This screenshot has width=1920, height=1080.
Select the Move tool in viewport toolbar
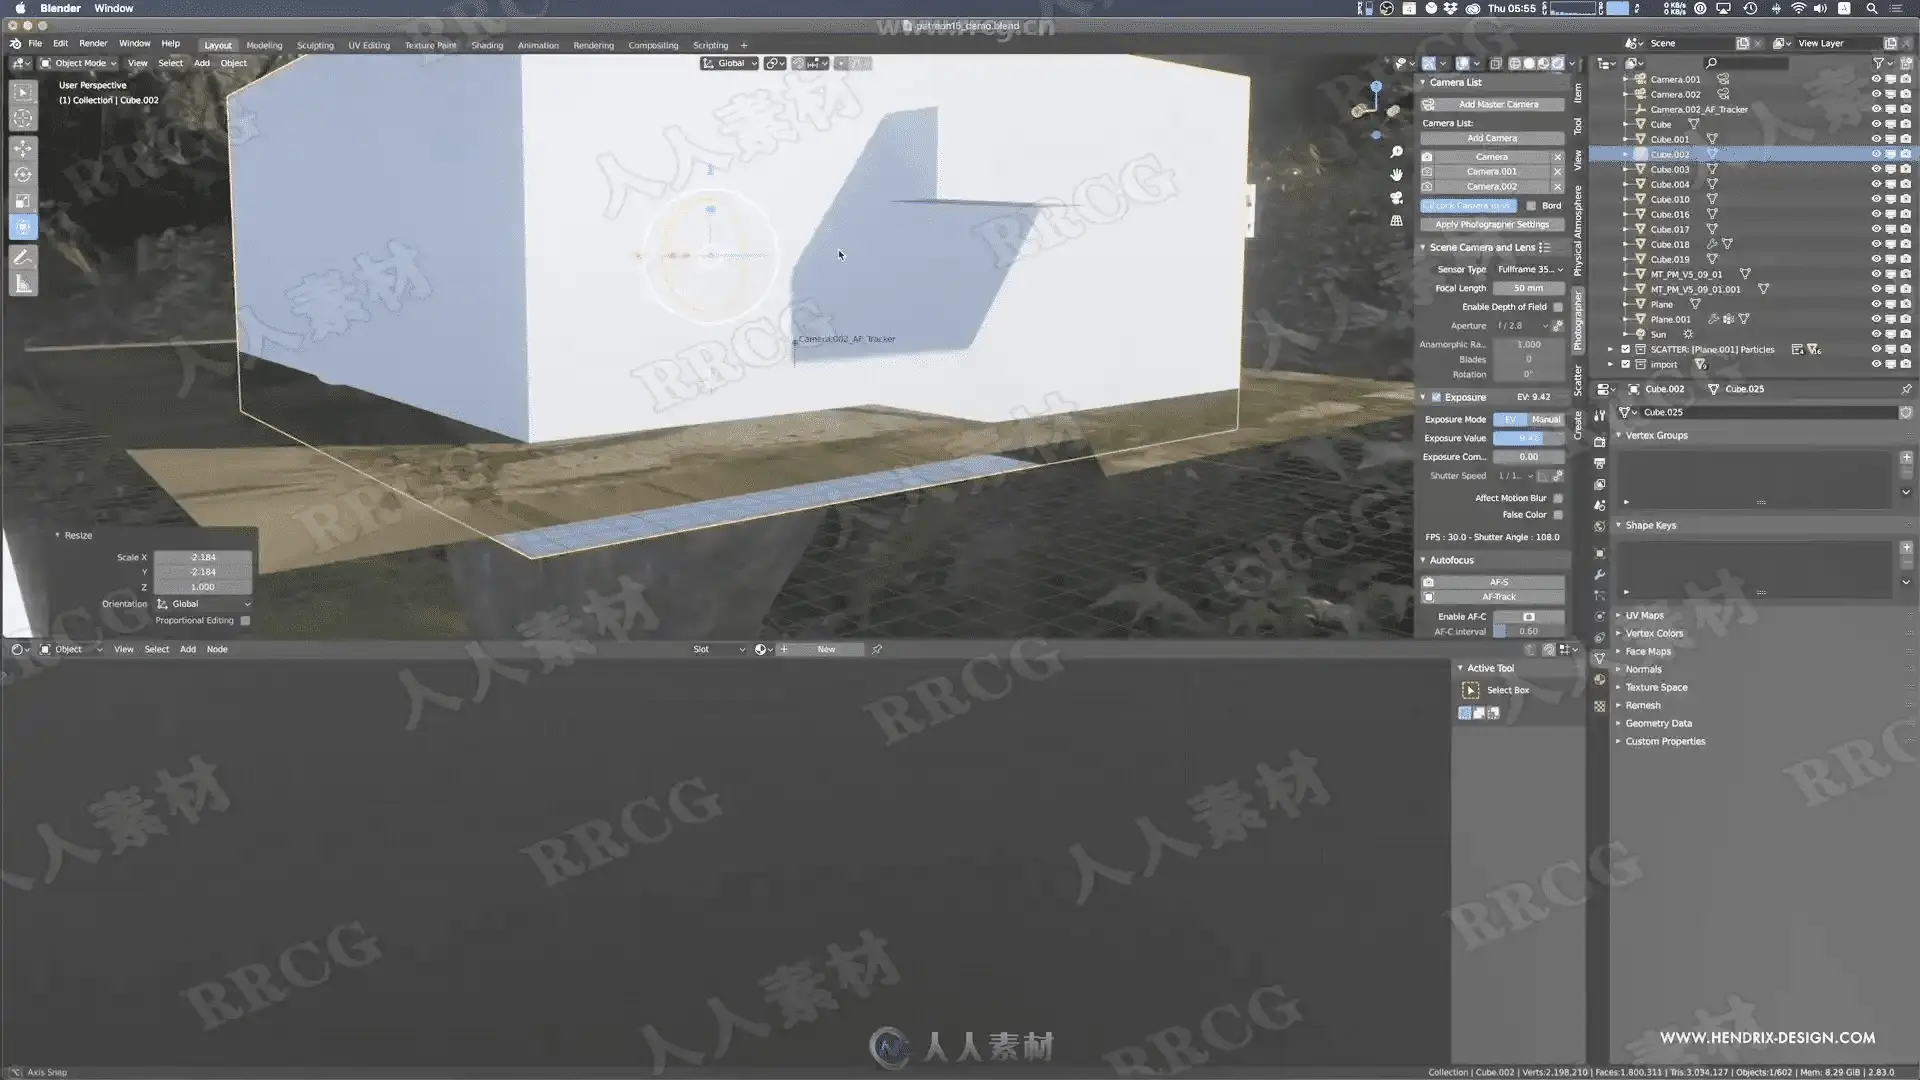(x=22, y=148)
